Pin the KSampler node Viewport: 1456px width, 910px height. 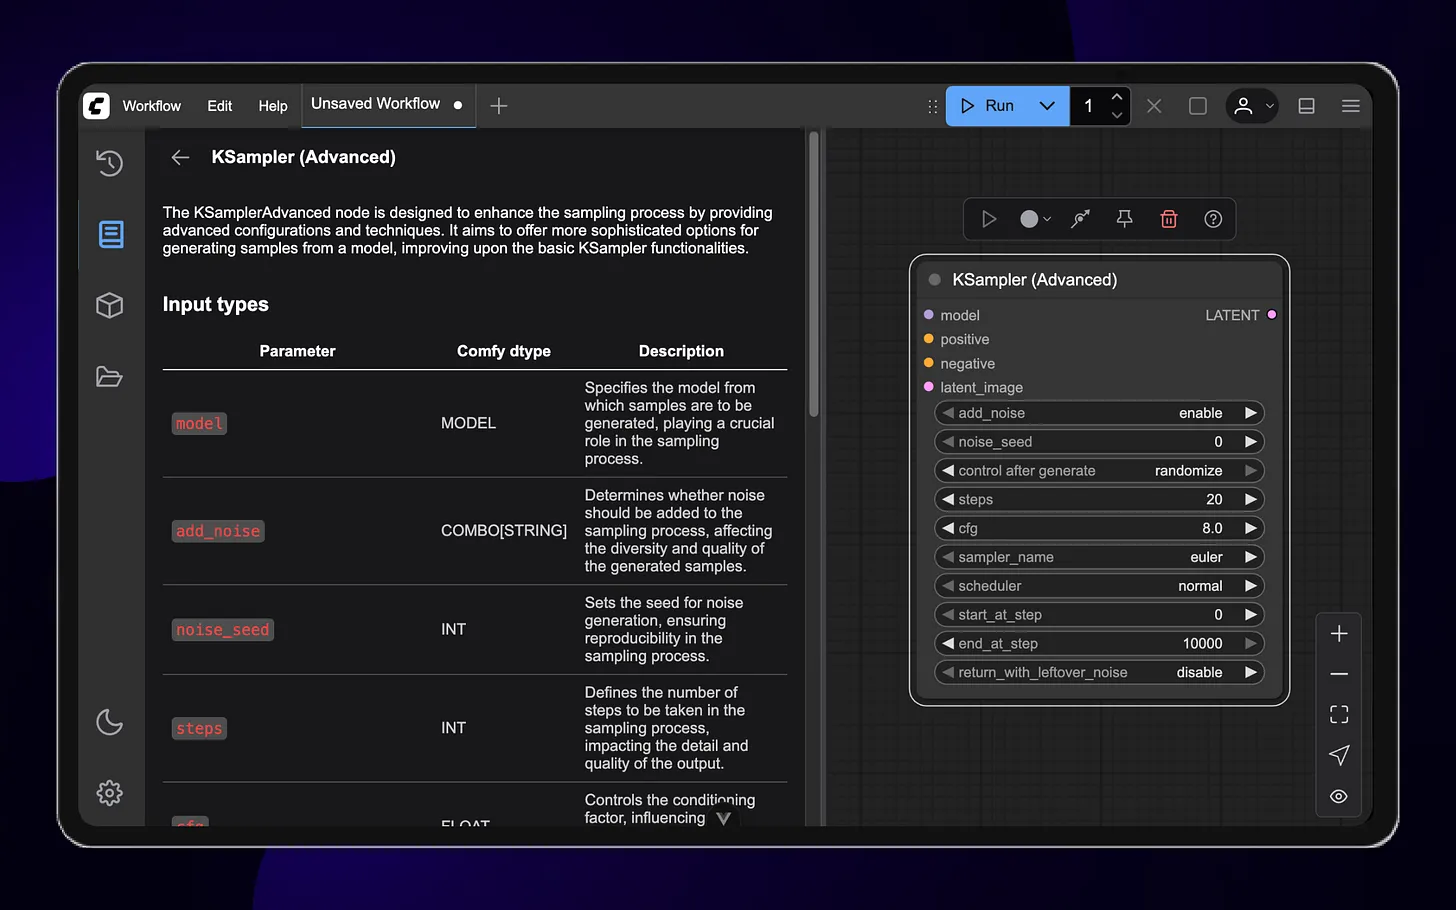coord(1124,219)
